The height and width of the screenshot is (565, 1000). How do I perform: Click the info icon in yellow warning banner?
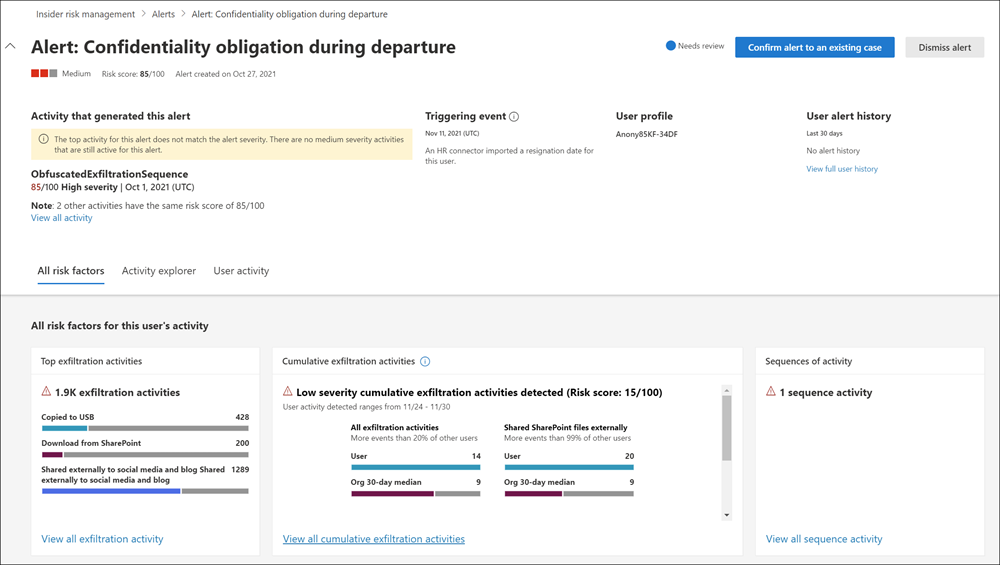(43, 139)
